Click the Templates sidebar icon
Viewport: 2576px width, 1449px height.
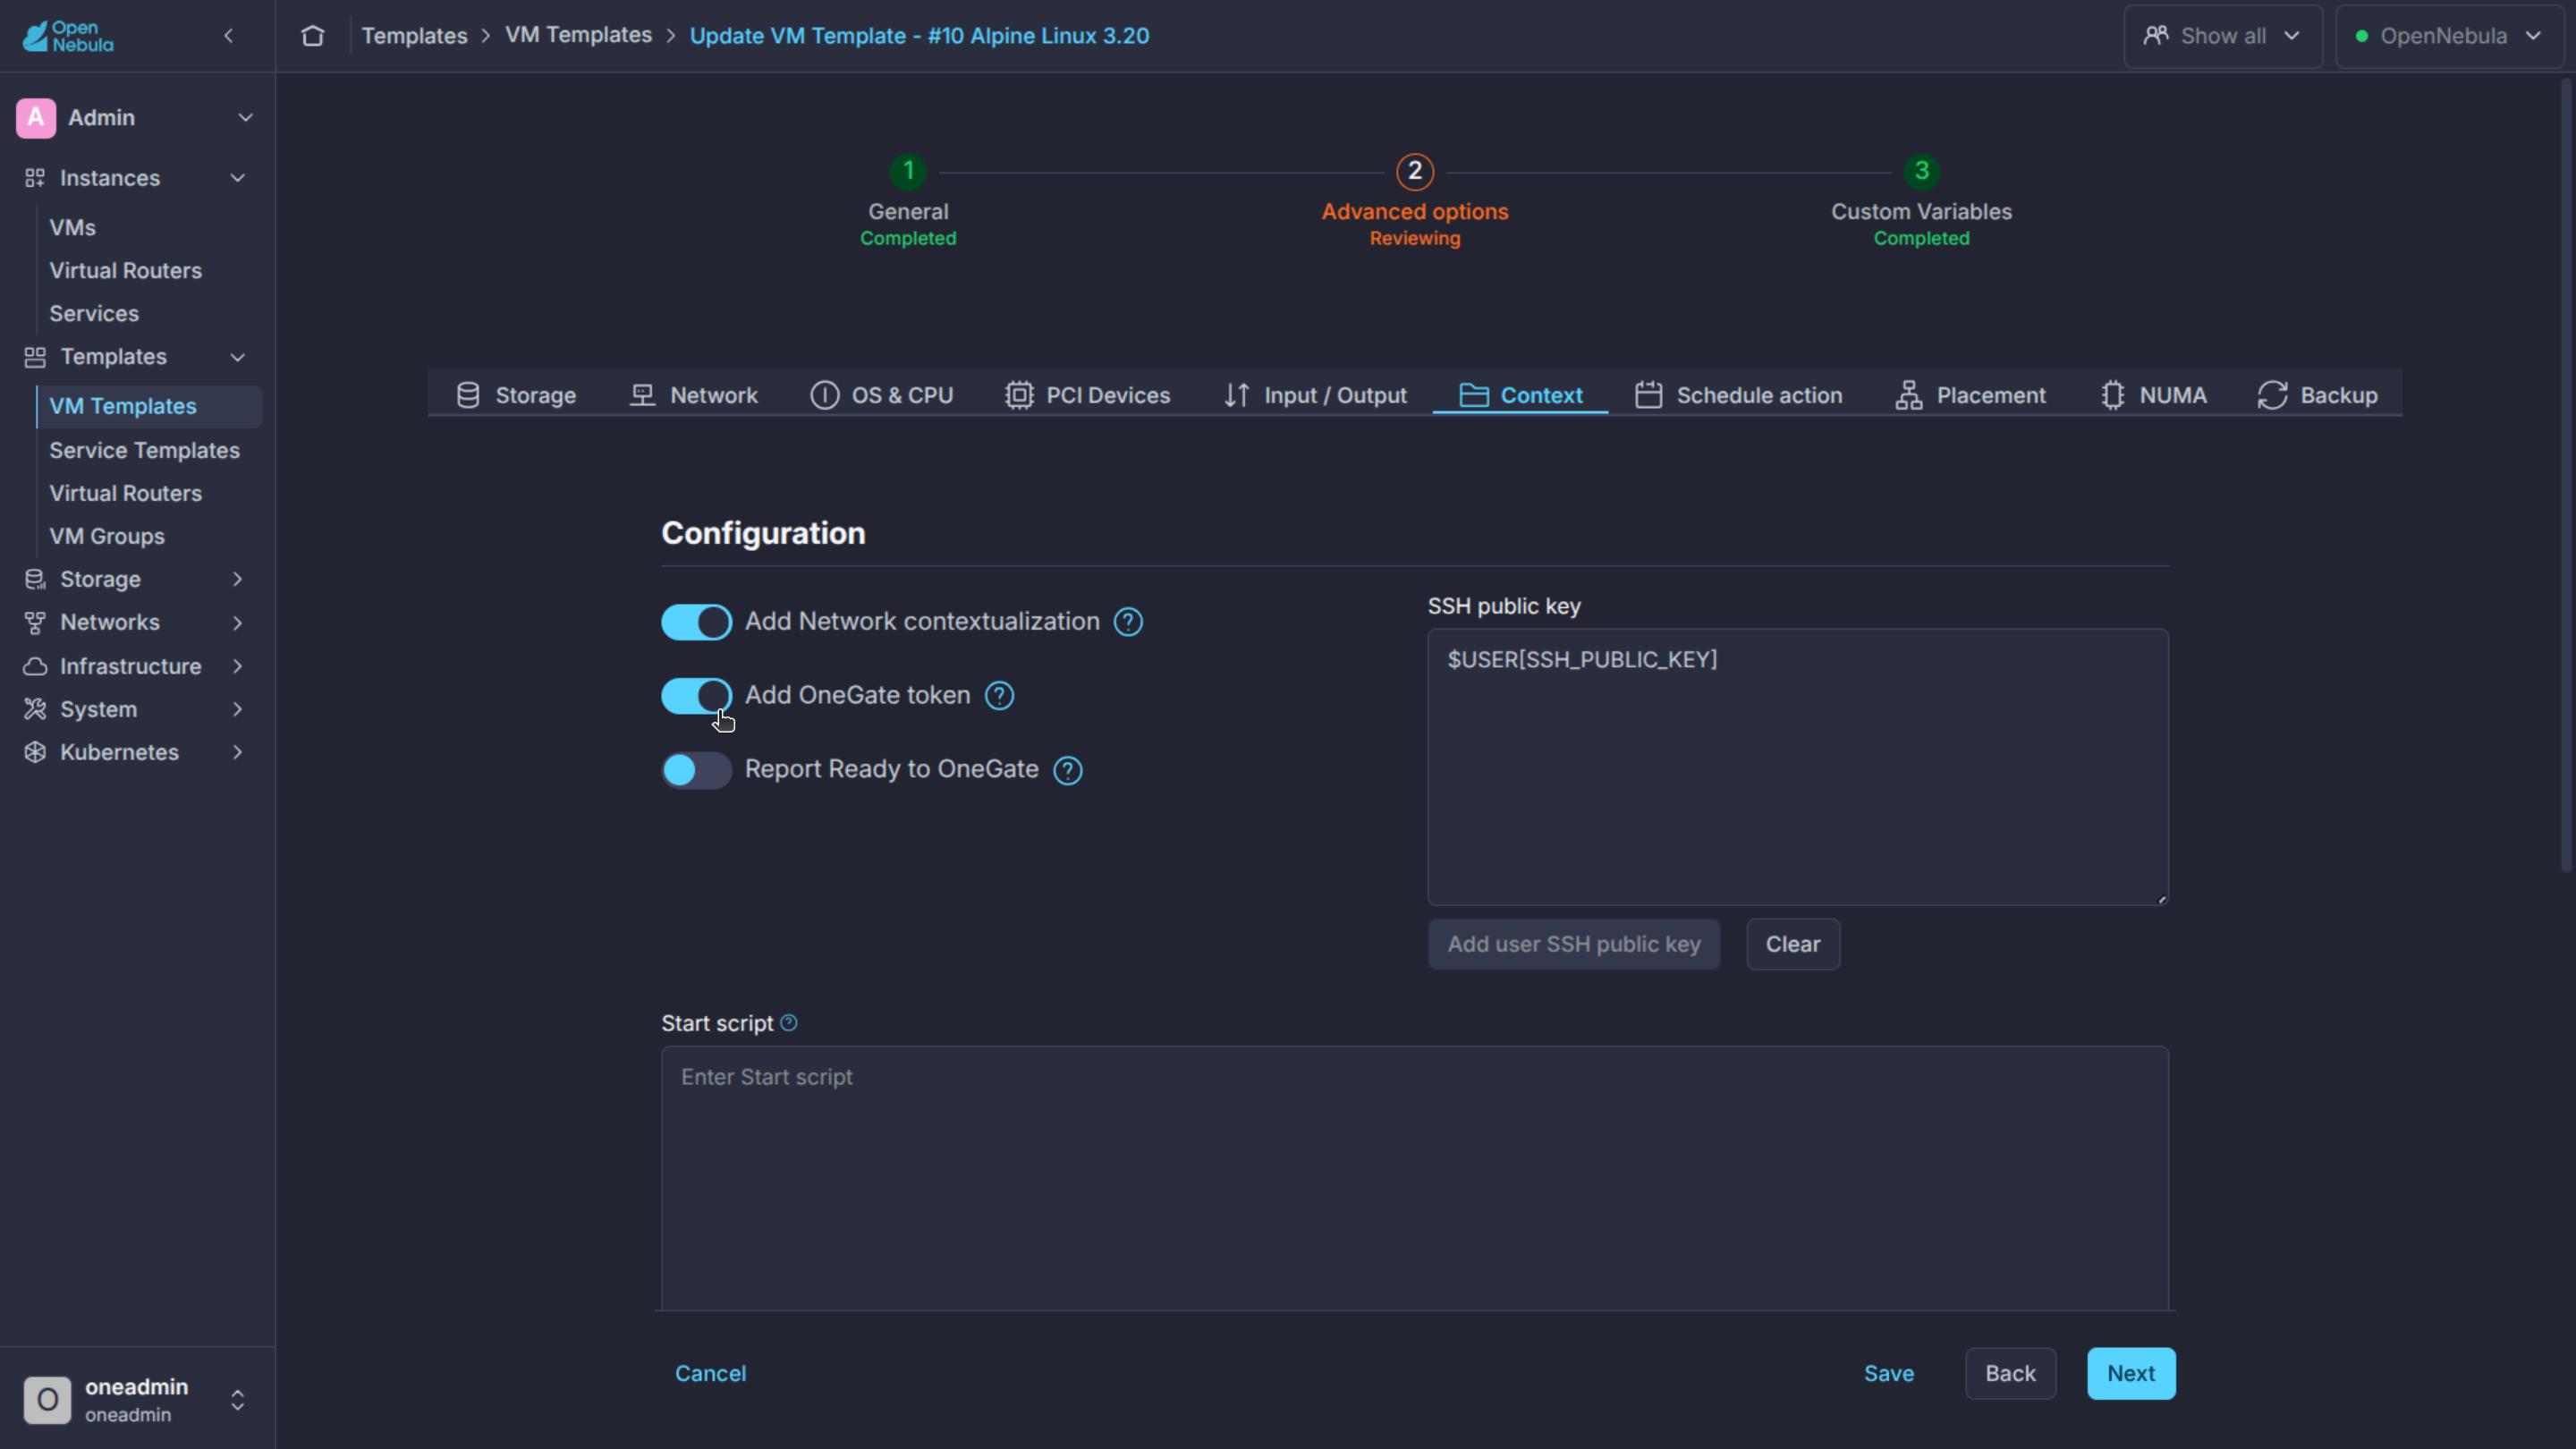[x=35, y=357]
